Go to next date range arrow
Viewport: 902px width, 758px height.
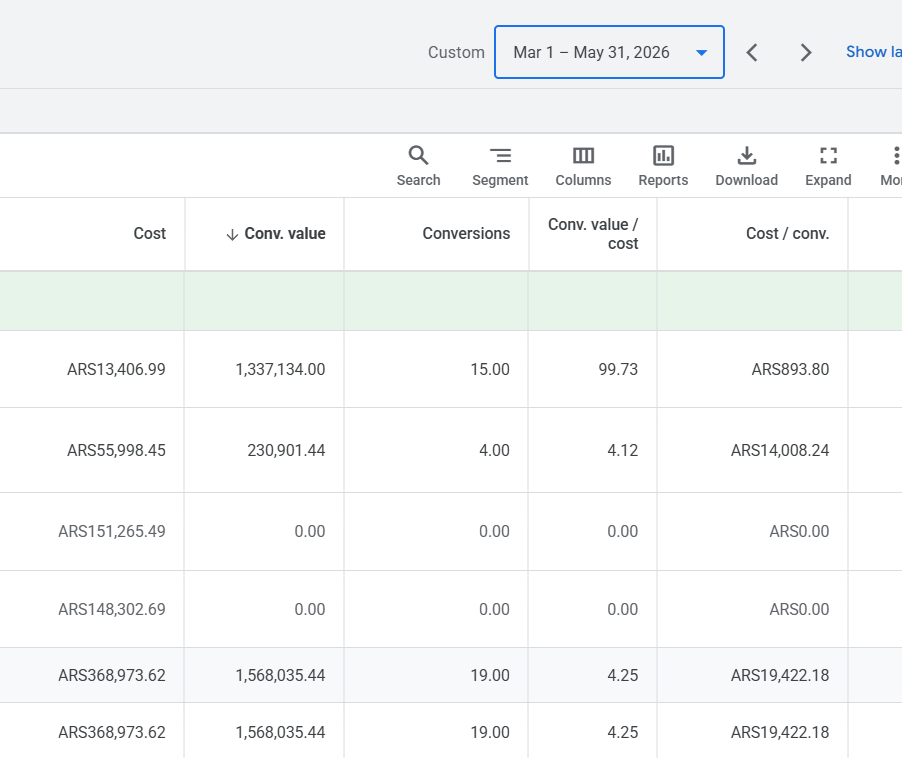tap(806, 52)
